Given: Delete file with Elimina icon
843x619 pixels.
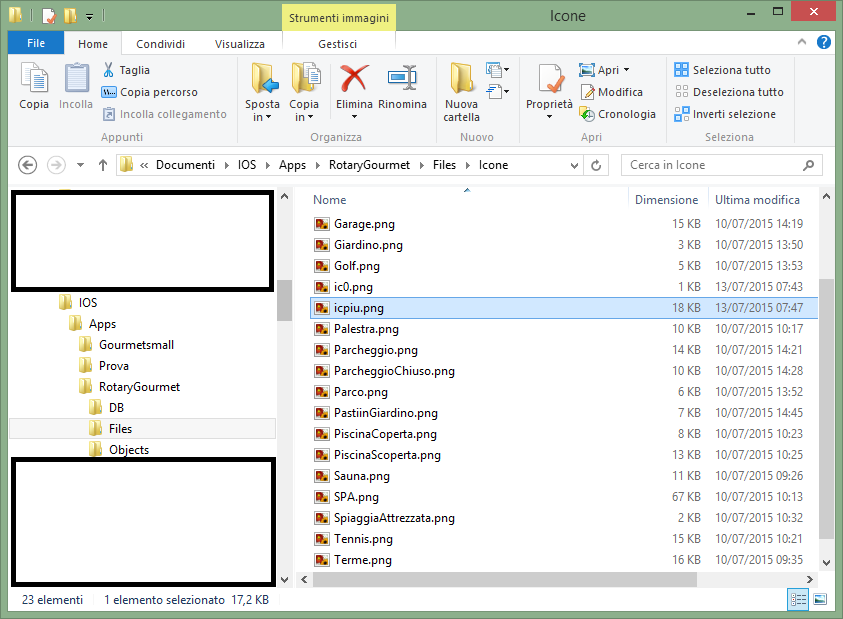Looking at the screenshot, I should [354, 78].
